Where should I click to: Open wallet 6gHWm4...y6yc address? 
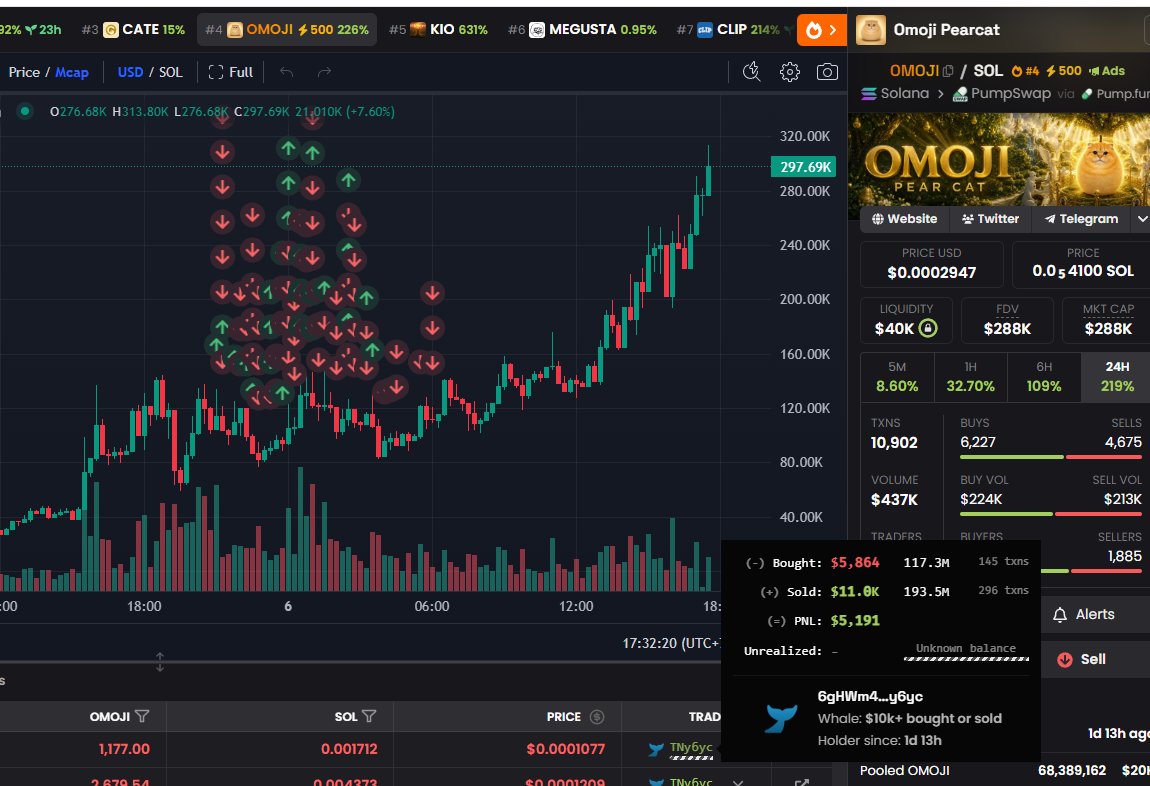[870, 697]
